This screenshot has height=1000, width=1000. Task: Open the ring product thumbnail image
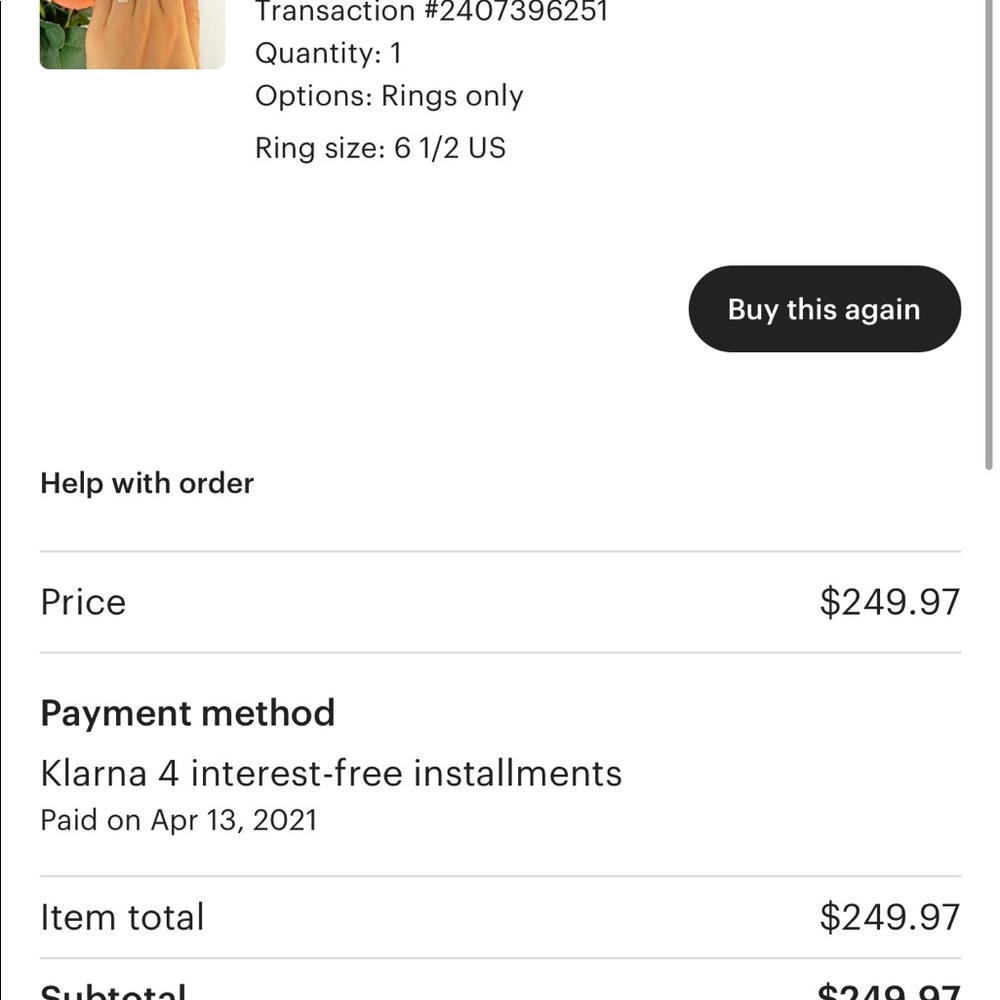pos(132,34)
